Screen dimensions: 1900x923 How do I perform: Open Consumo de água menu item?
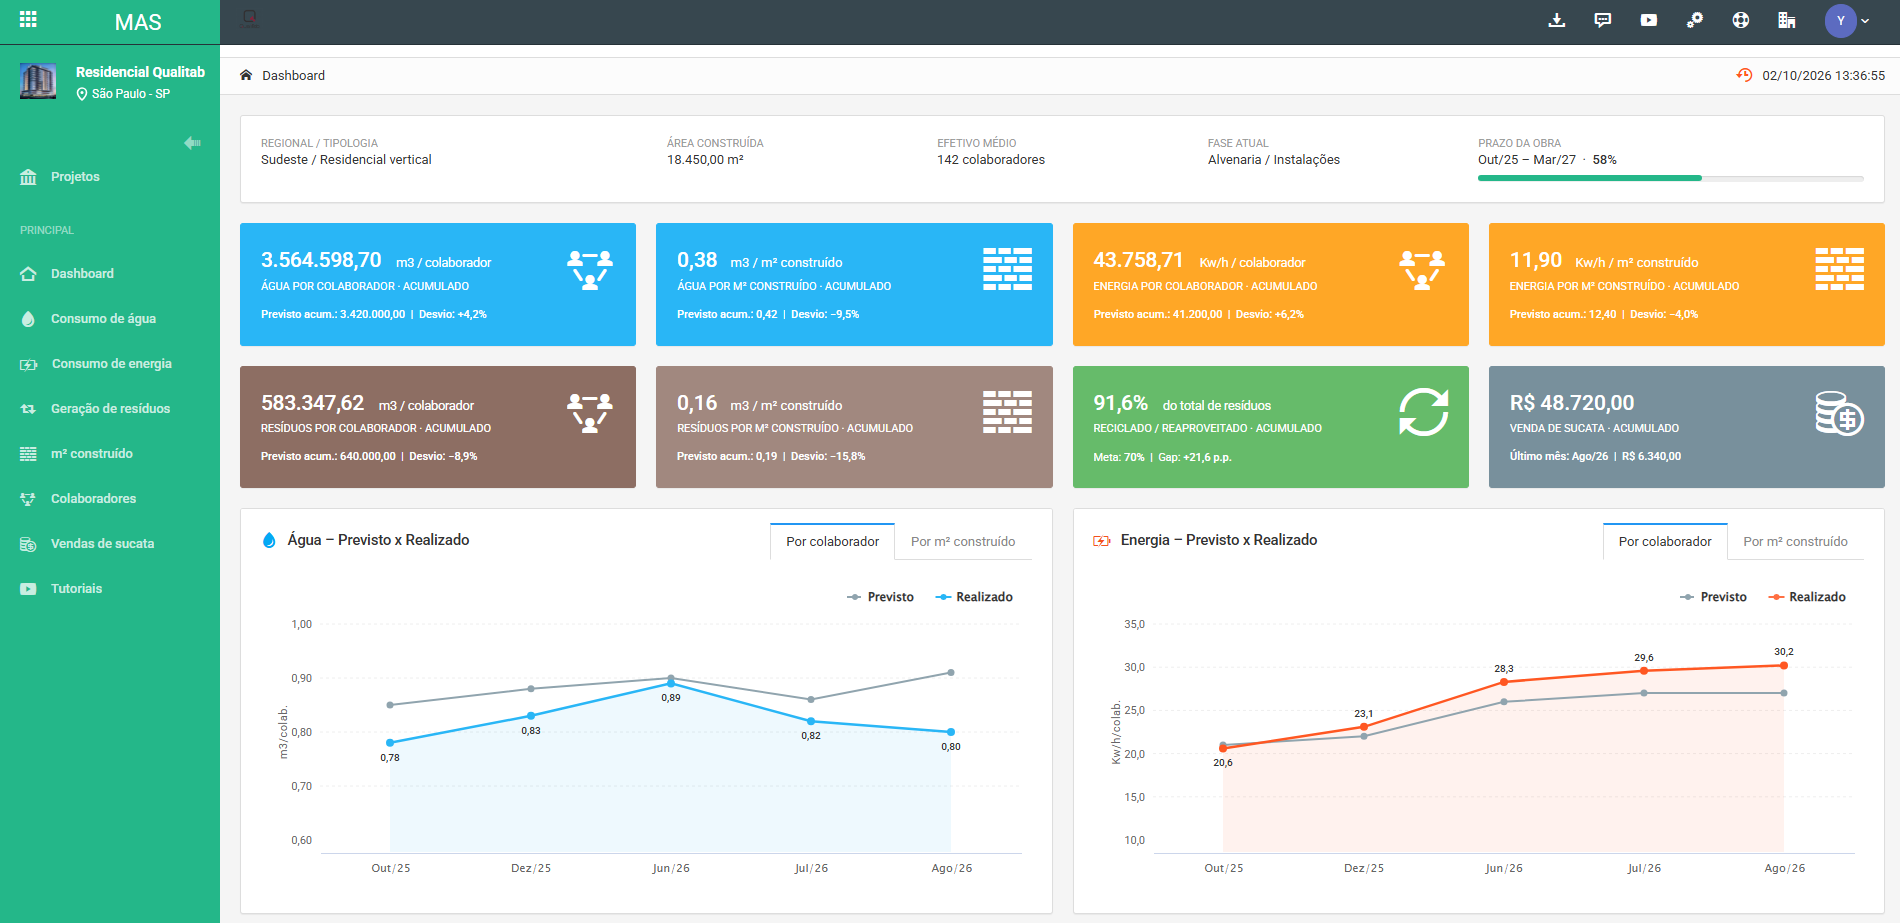click(110, 319)
